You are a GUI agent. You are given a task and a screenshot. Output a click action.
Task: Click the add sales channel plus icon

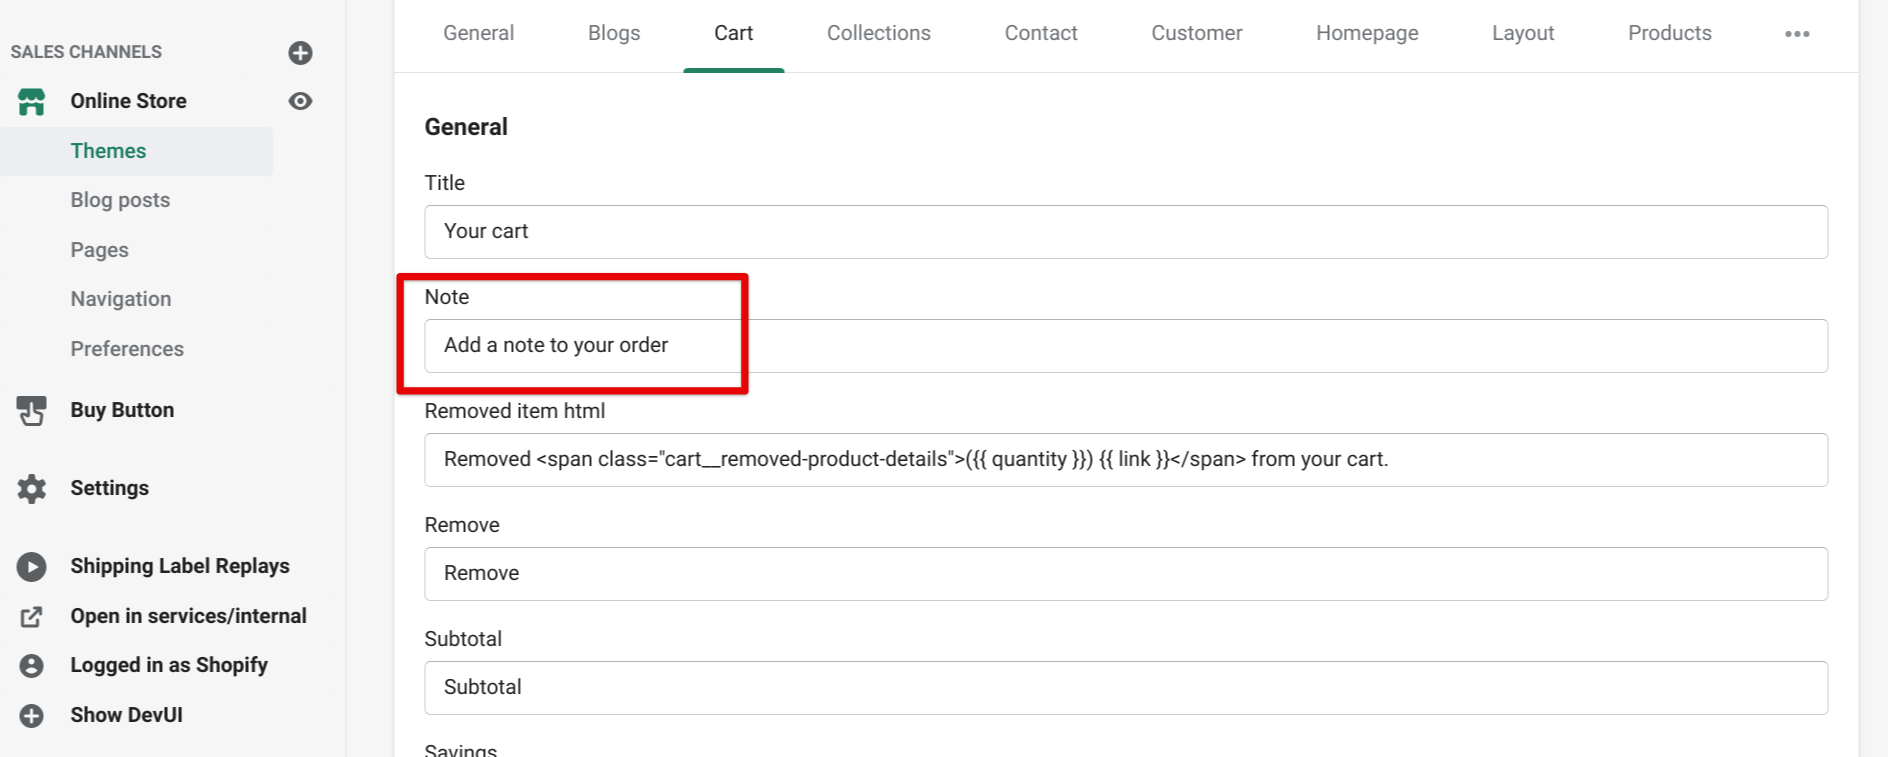click(300, 53)
